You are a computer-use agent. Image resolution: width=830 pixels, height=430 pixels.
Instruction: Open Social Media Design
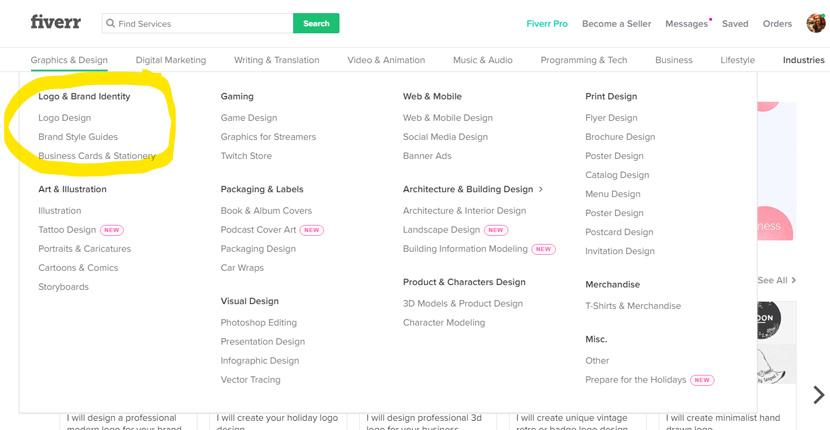pos(445,137)
